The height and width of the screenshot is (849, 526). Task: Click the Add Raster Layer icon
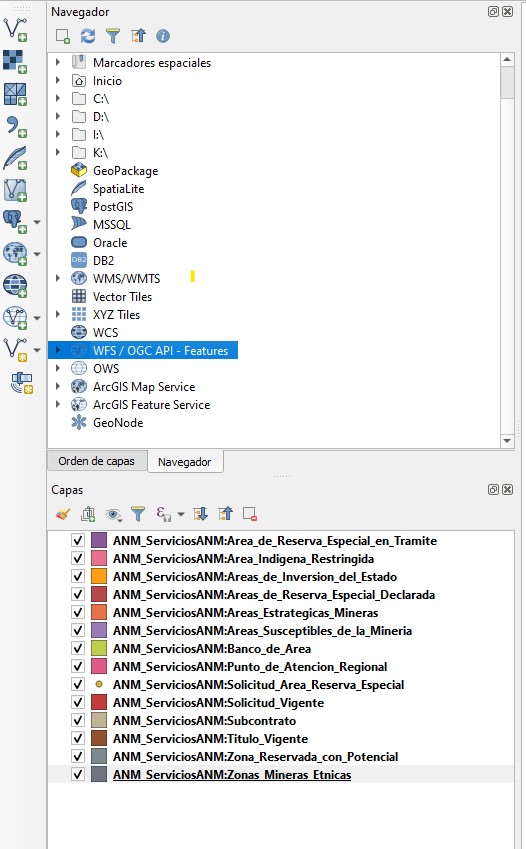point(15,62)
